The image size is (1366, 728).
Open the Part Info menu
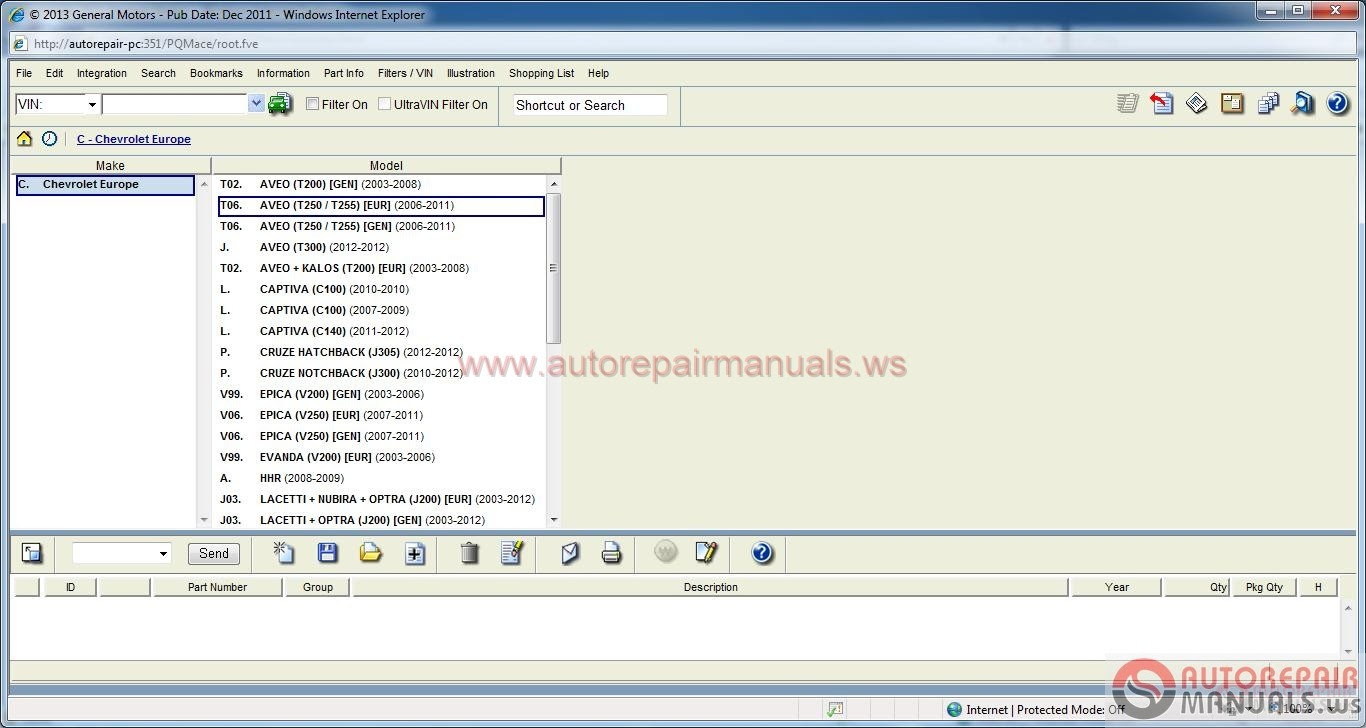tap(344, 73)
